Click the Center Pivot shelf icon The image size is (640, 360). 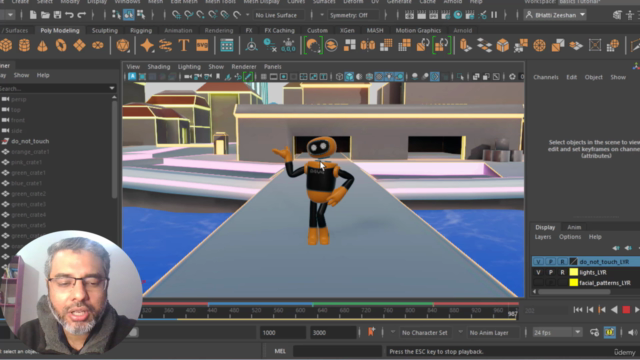click(251, 45)
